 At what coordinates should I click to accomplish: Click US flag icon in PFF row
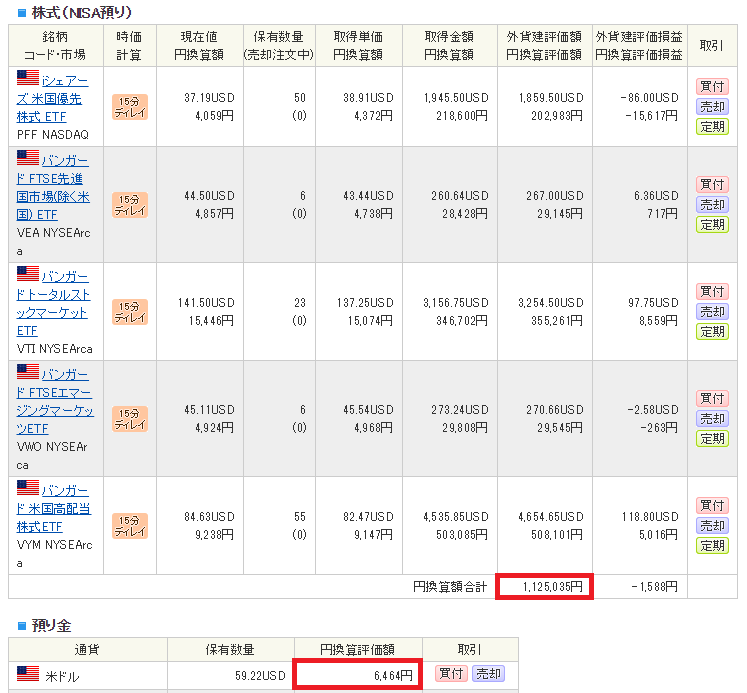click(x=28, y=78)
